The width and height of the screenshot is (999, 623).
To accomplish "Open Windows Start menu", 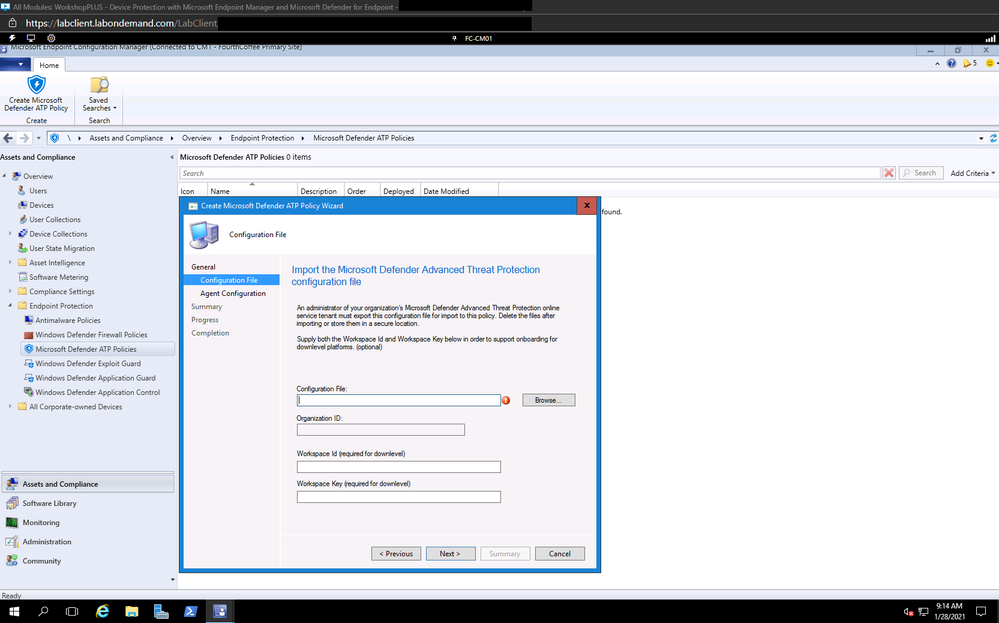I will click(13, 612).
